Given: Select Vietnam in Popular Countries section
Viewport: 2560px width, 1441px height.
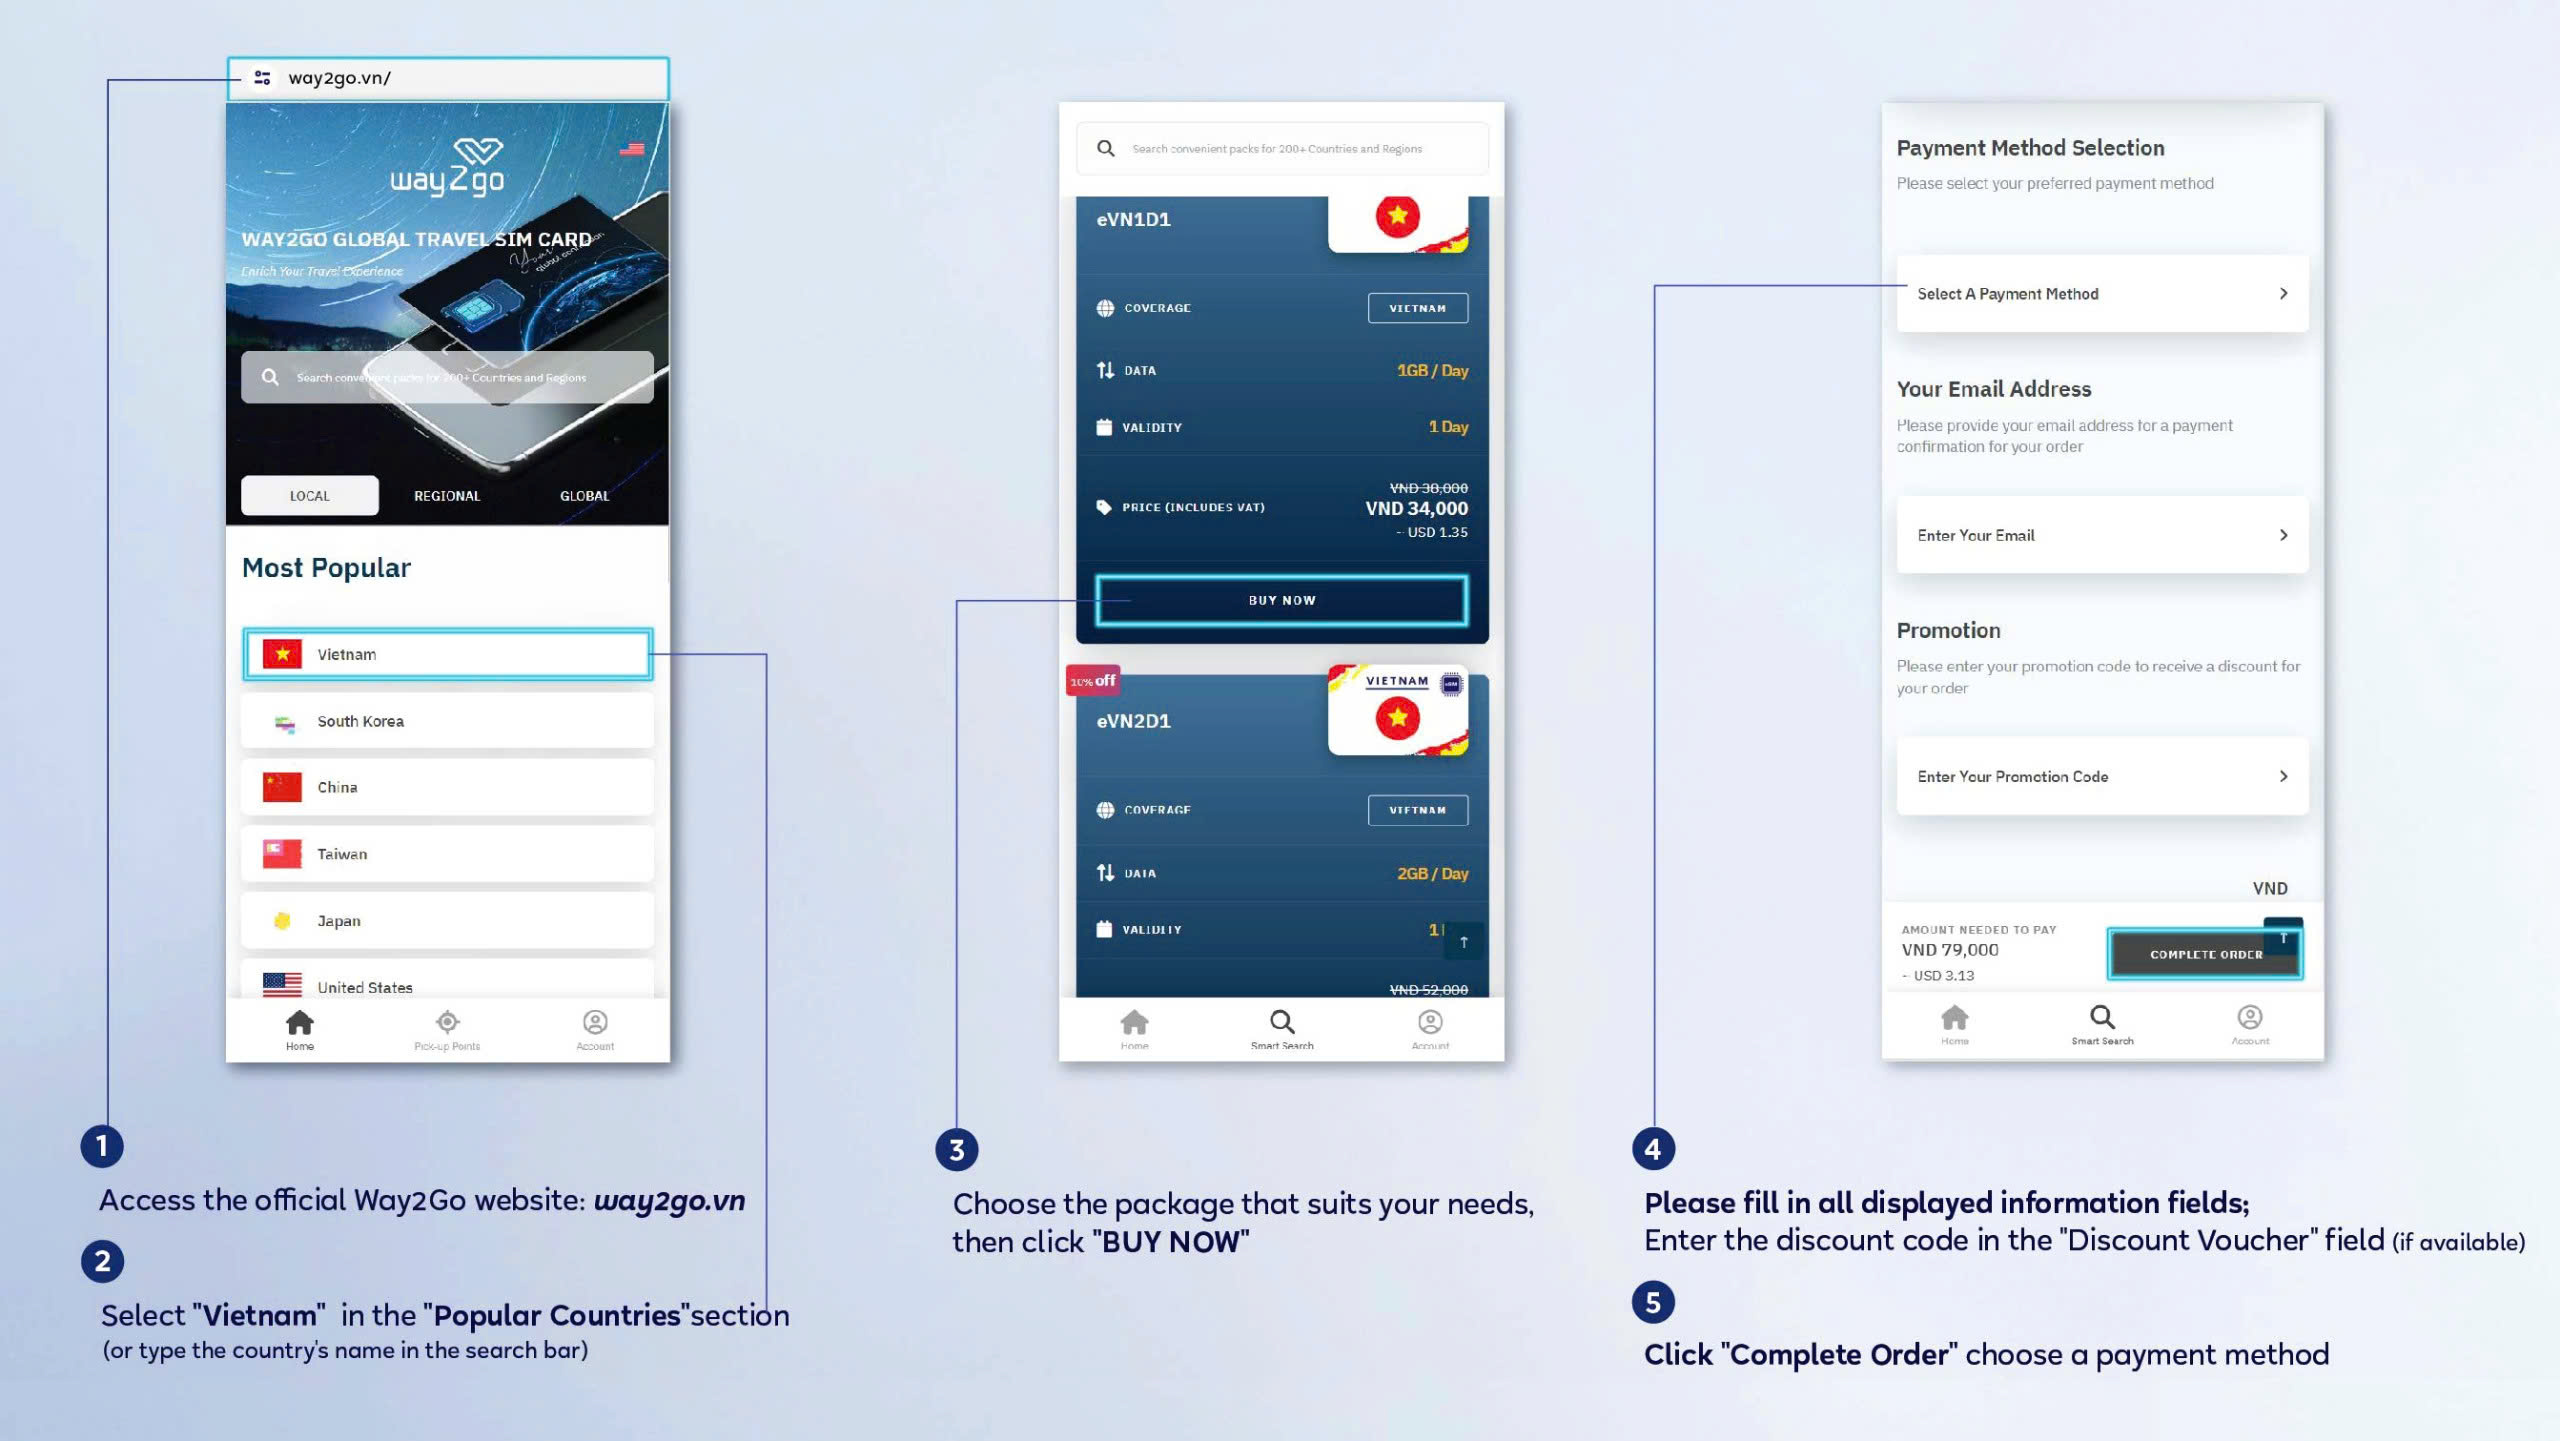Looking at the screenshot, I should [447, 654].
